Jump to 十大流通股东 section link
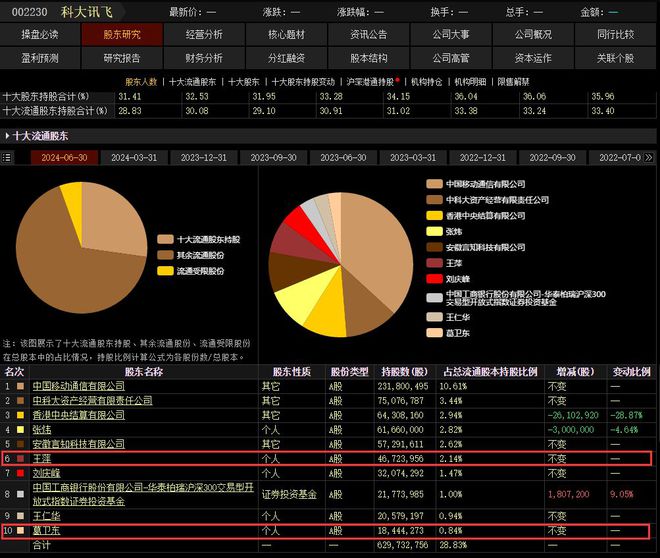The height and width of the screenshot is (558, 660). 192,82
